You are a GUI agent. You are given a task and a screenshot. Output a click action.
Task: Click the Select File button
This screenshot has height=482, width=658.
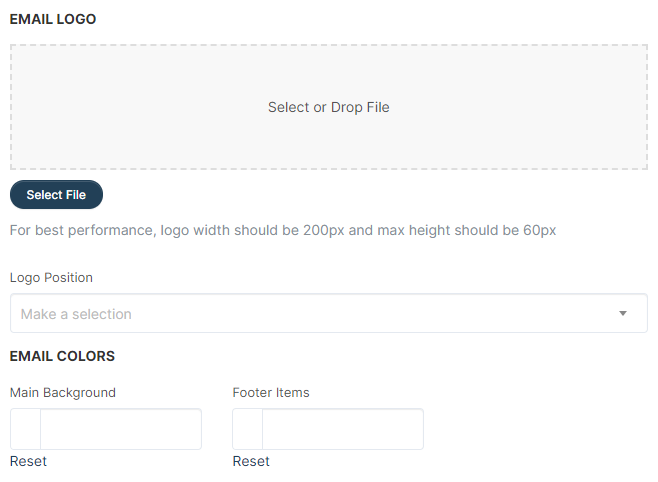click(56, 195)
